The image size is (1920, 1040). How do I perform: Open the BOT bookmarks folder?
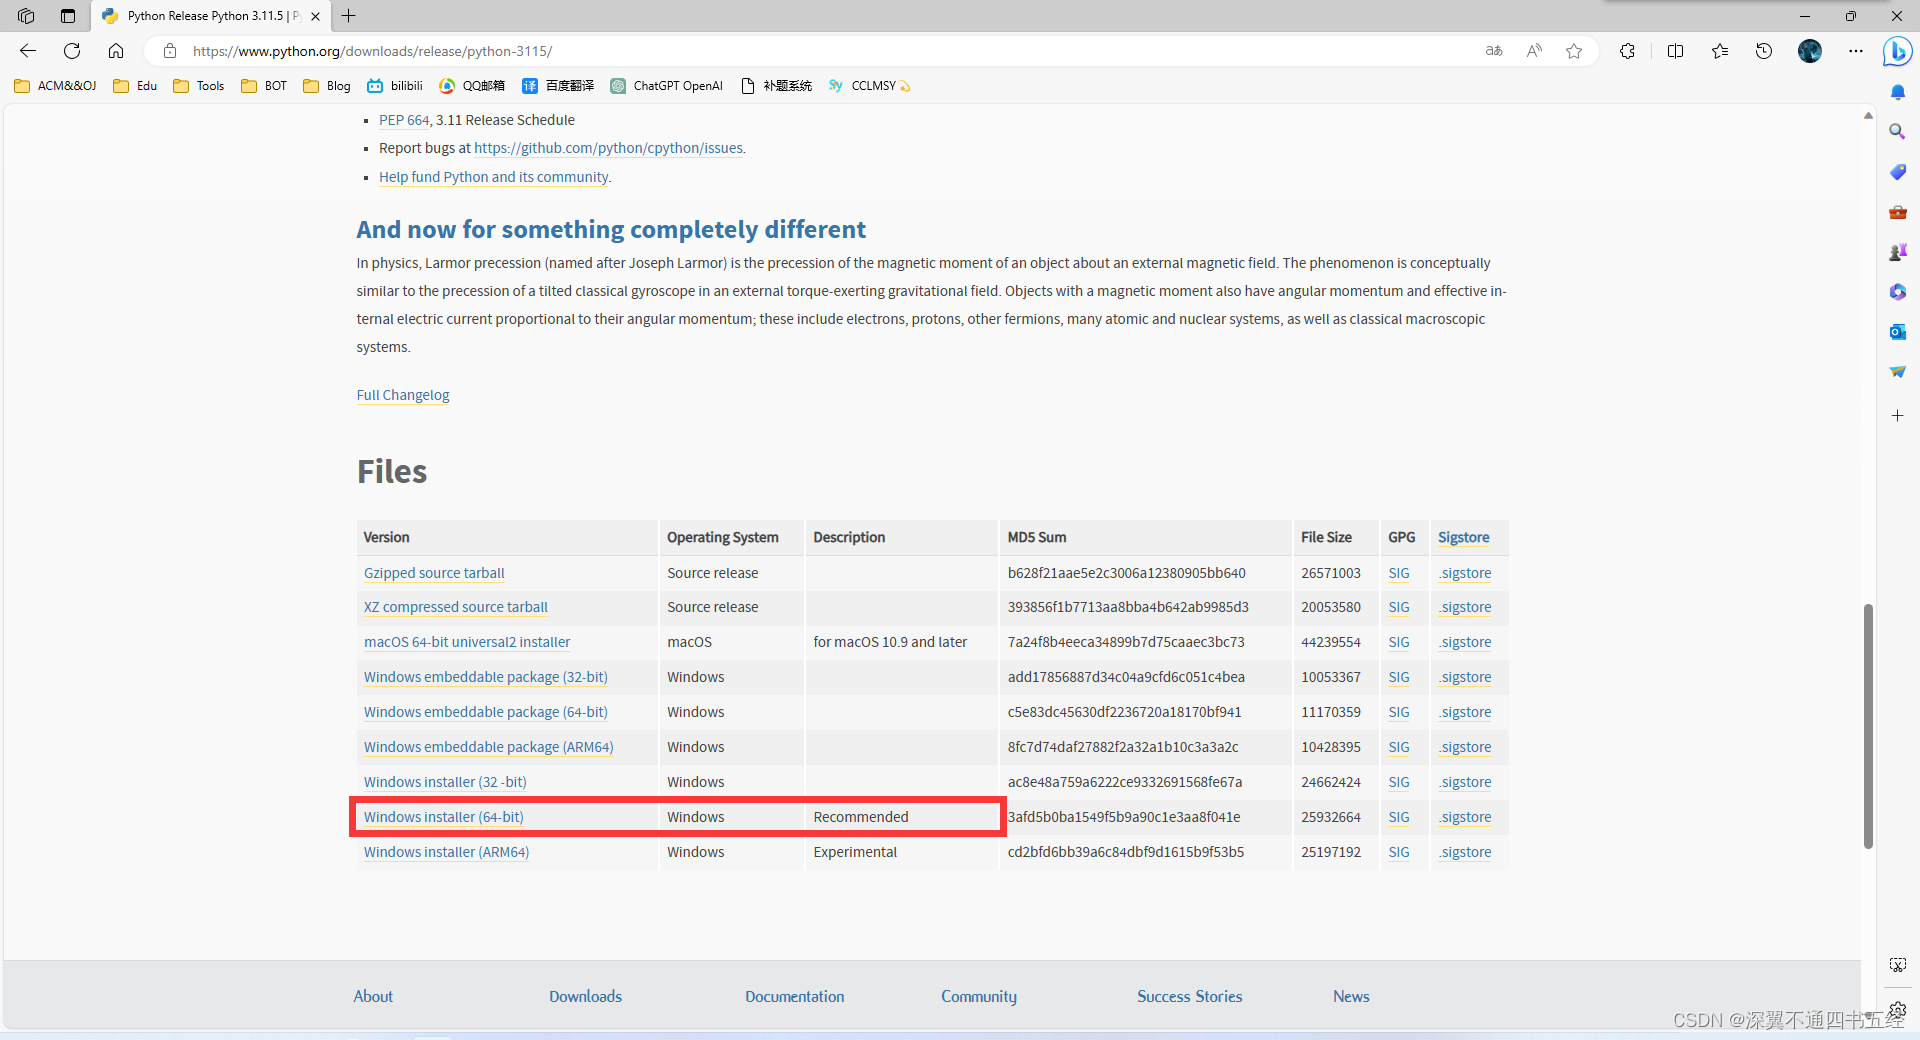[264, 86]
